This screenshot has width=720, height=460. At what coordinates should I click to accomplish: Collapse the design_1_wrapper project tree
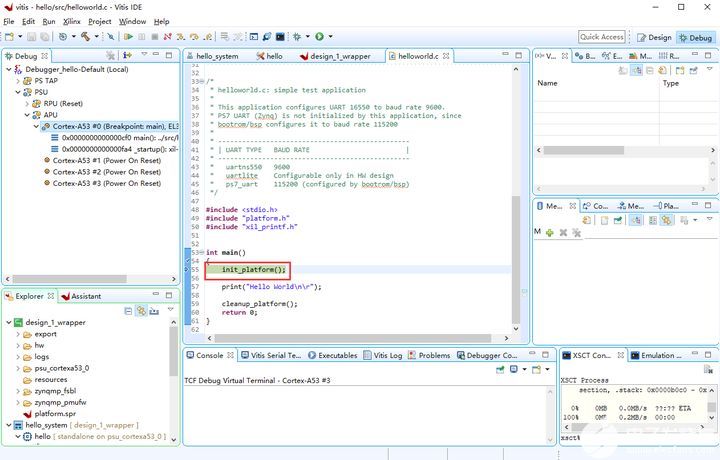(x=9, y=323)
